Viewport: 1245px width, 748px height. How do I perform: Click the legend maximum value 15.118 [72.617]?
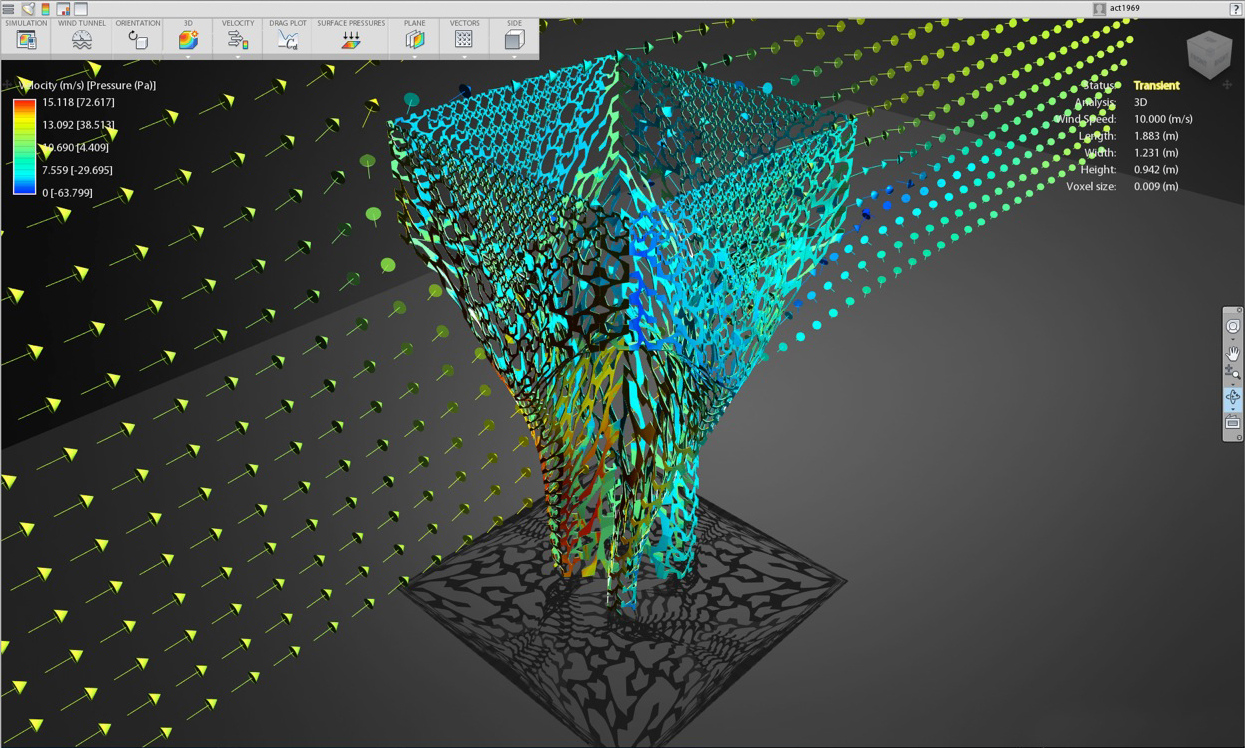78,102
